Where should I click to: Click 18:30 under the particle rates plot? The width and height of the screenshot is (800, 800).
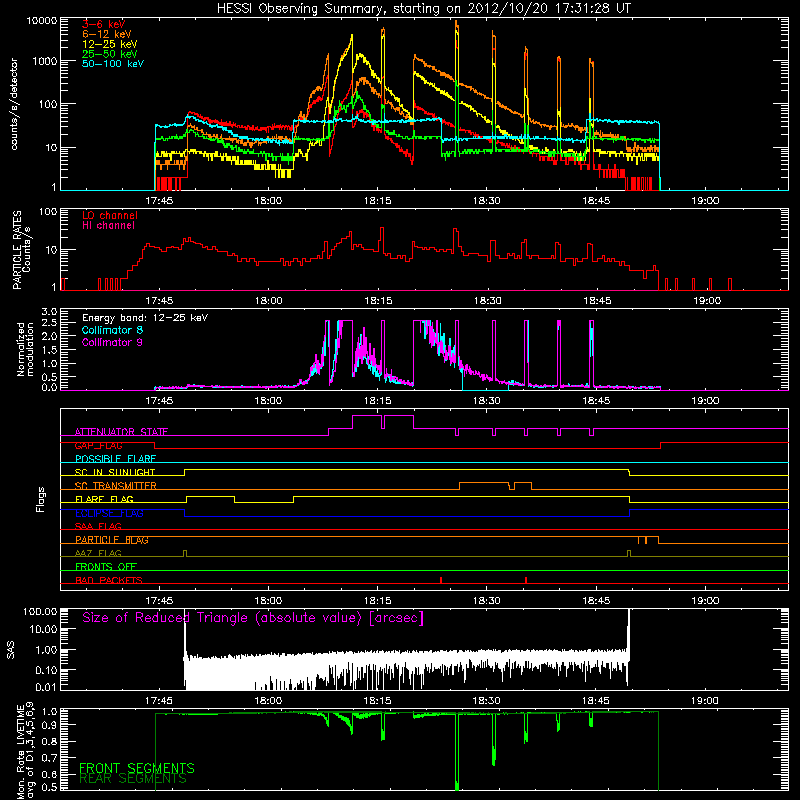(487, 301)
